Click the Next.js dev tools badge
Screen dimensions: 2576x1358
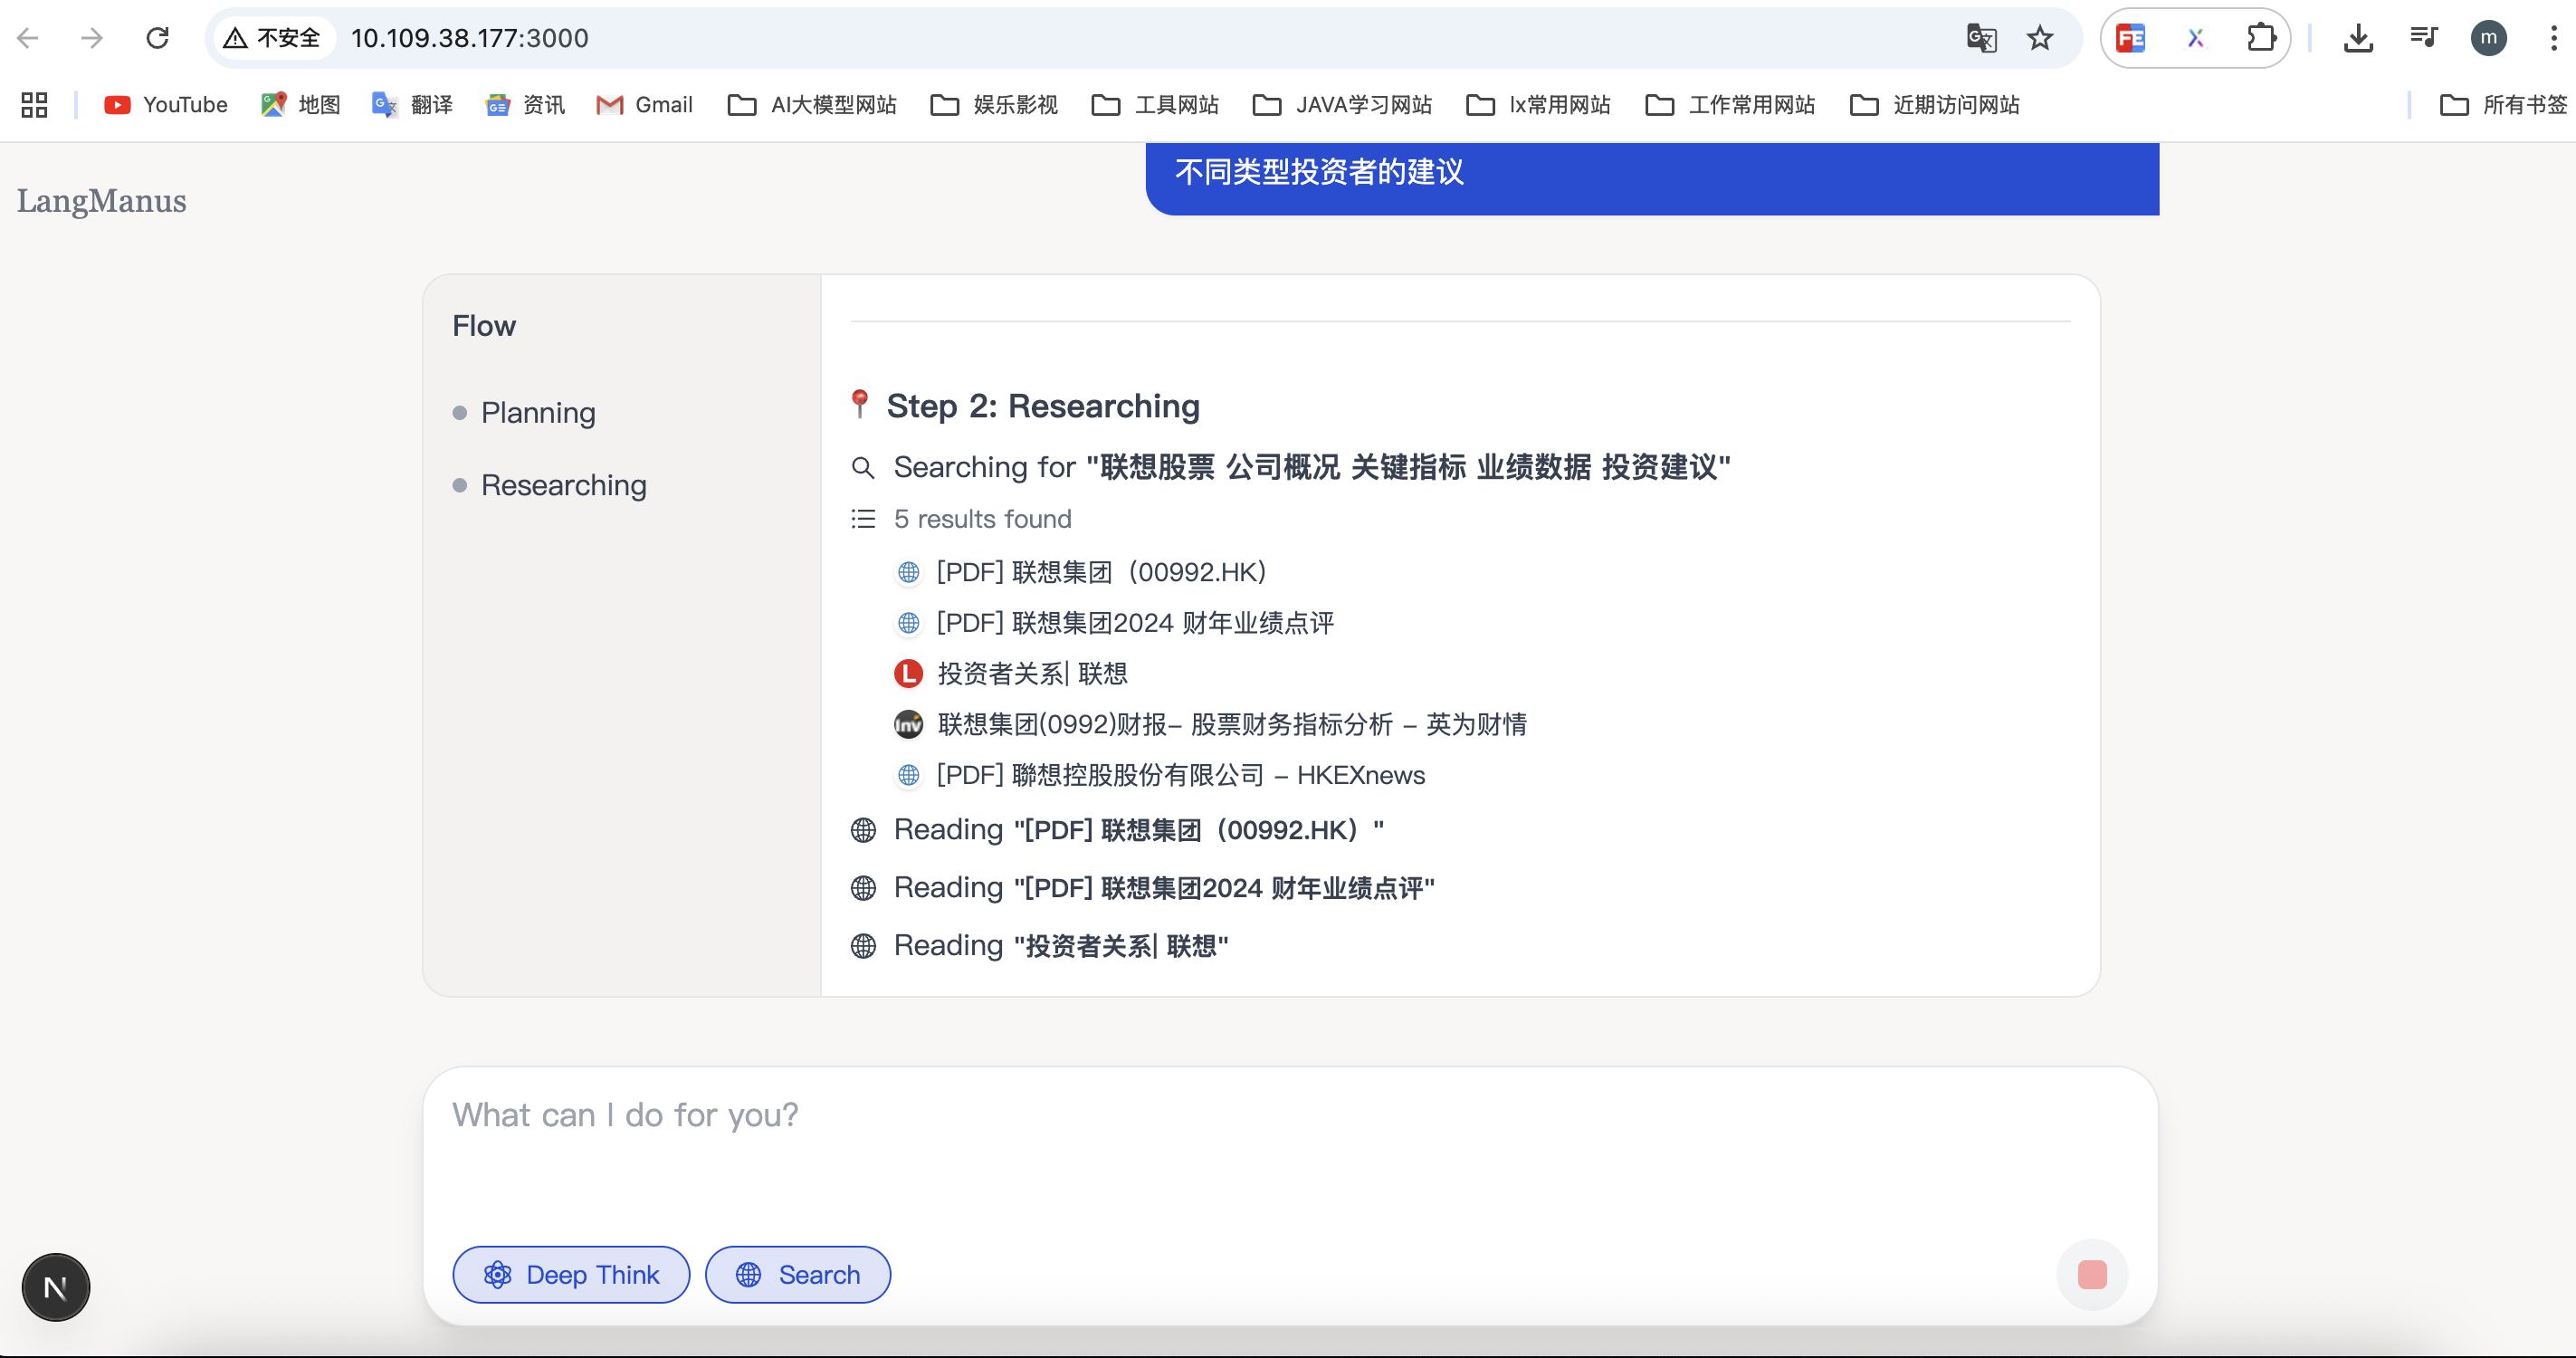click(x=56, y=1287)
